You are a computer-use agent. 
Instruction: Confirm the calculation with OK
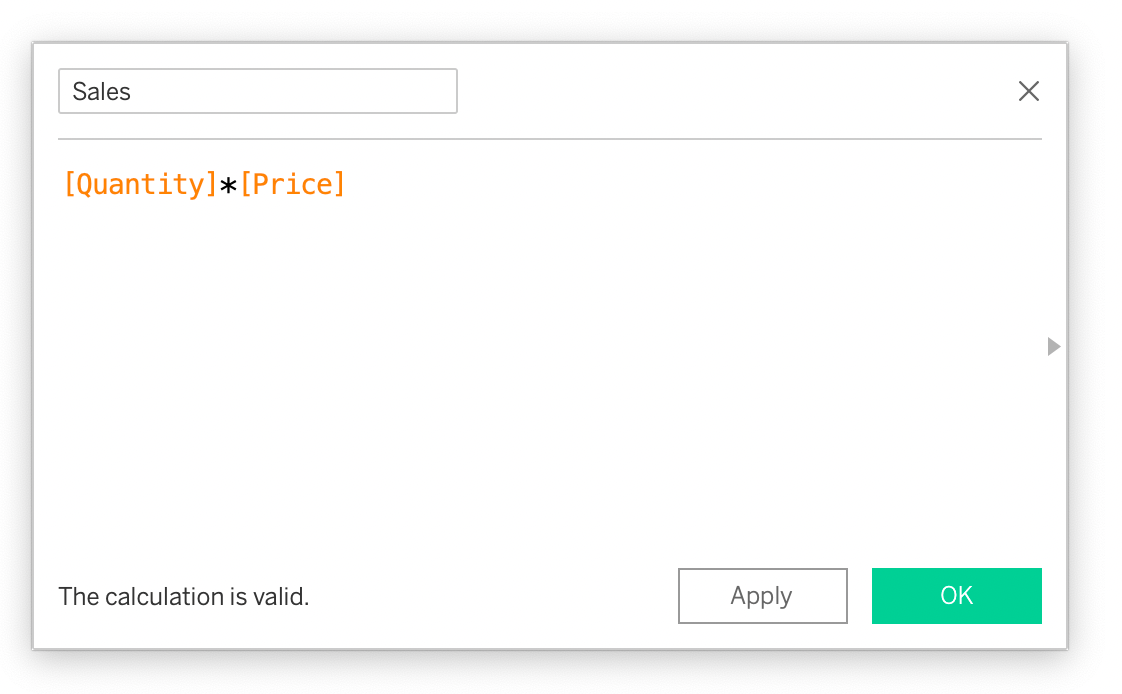coord(956,596)
